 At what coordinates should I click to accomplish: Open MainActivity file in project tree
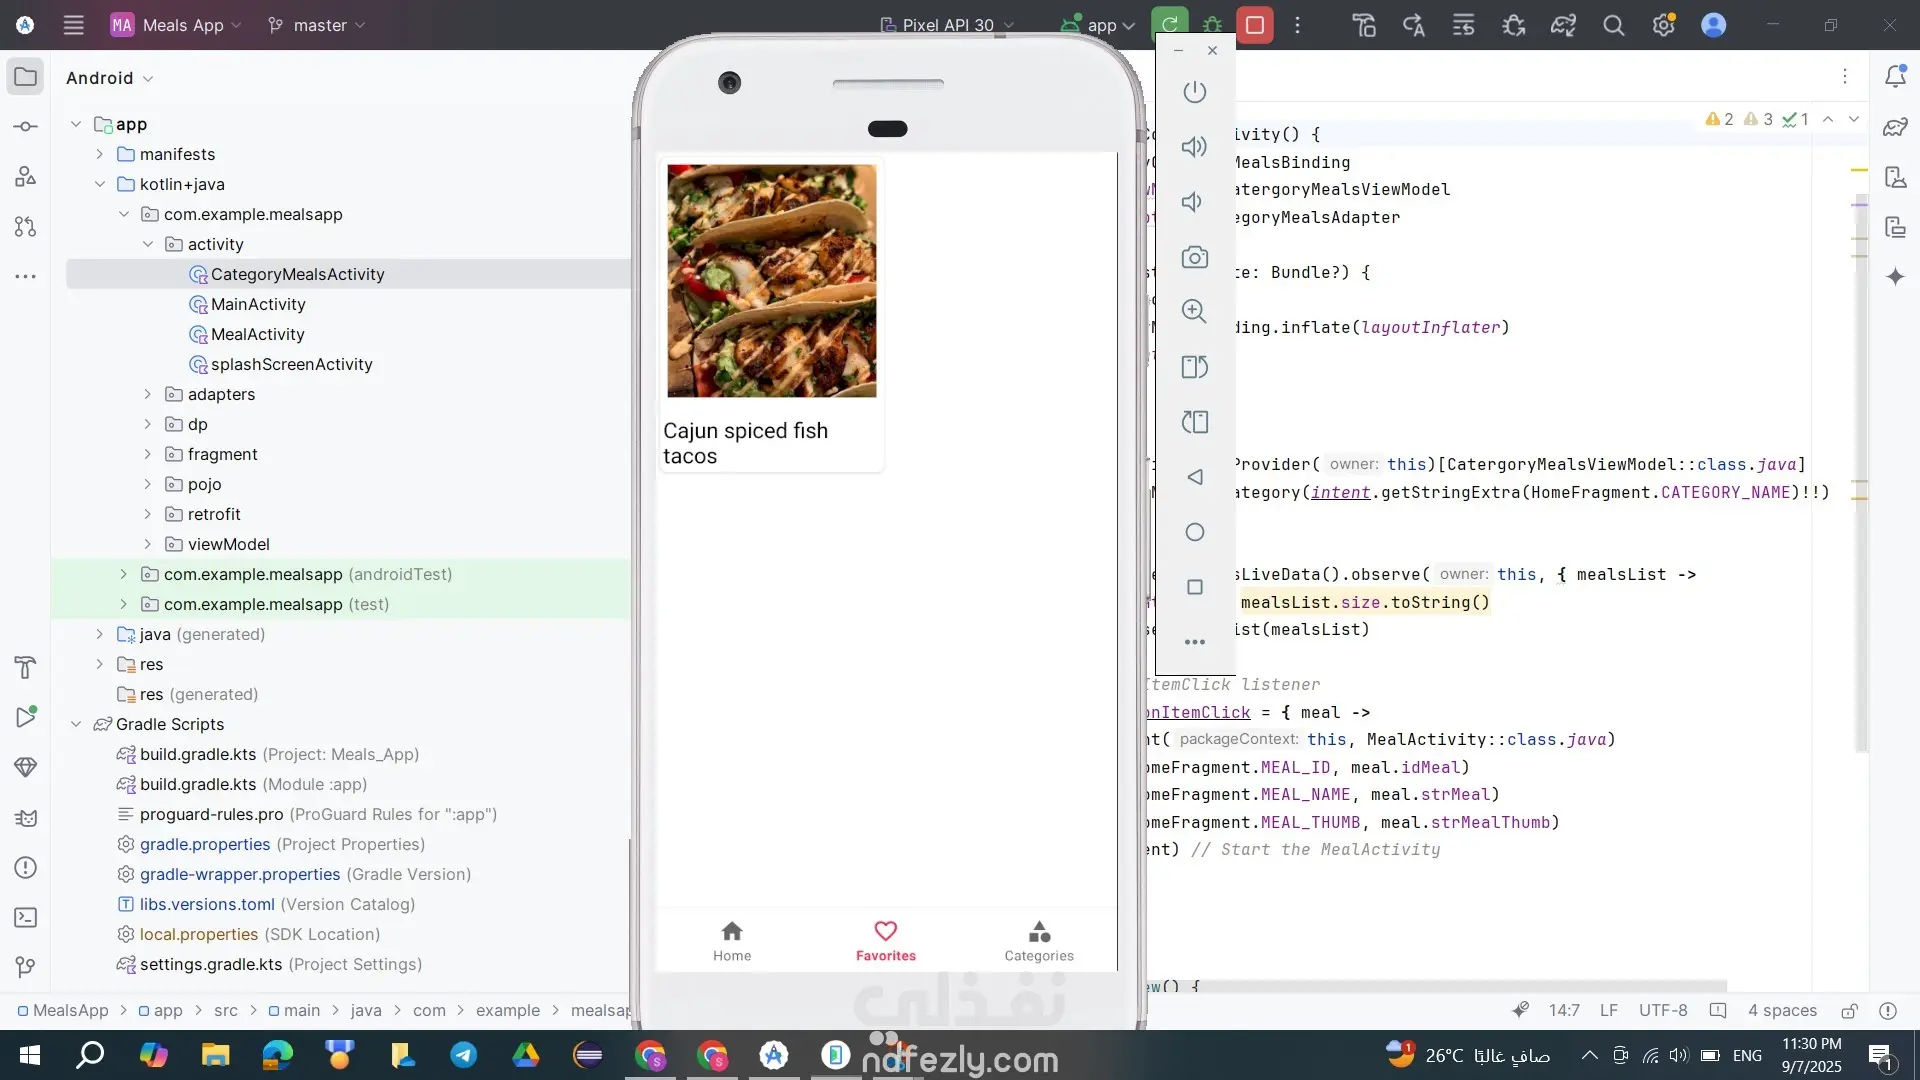click(258, 304)
